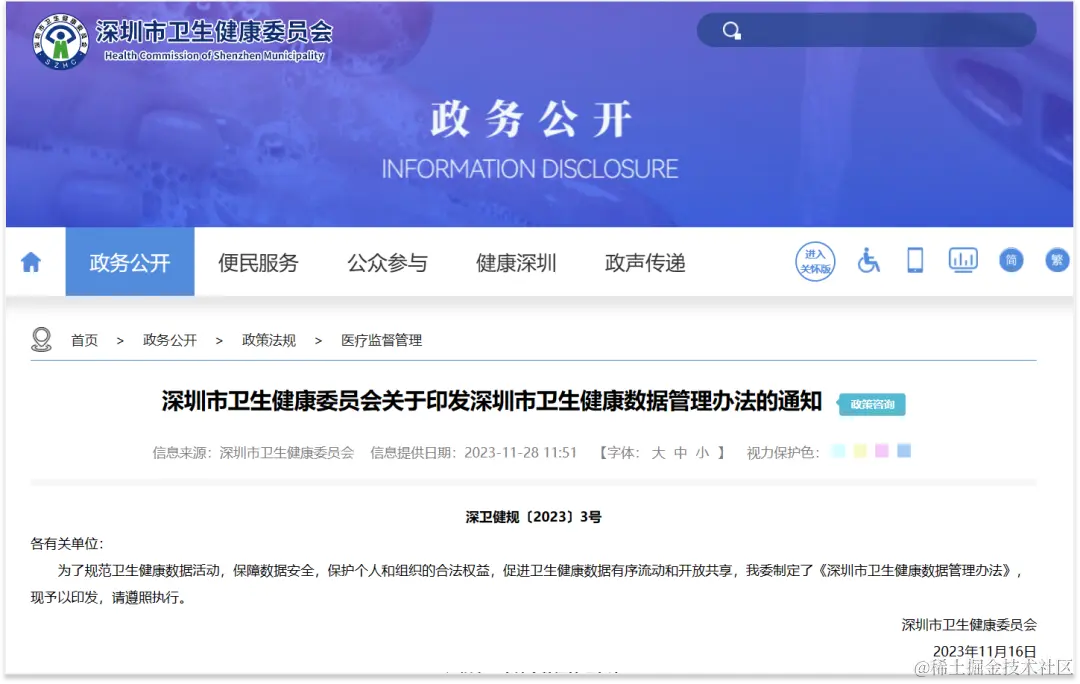Click the location pin icon beside breadcrumbs
Viewport: 1080px width, 684px height.
pos(40,339)
